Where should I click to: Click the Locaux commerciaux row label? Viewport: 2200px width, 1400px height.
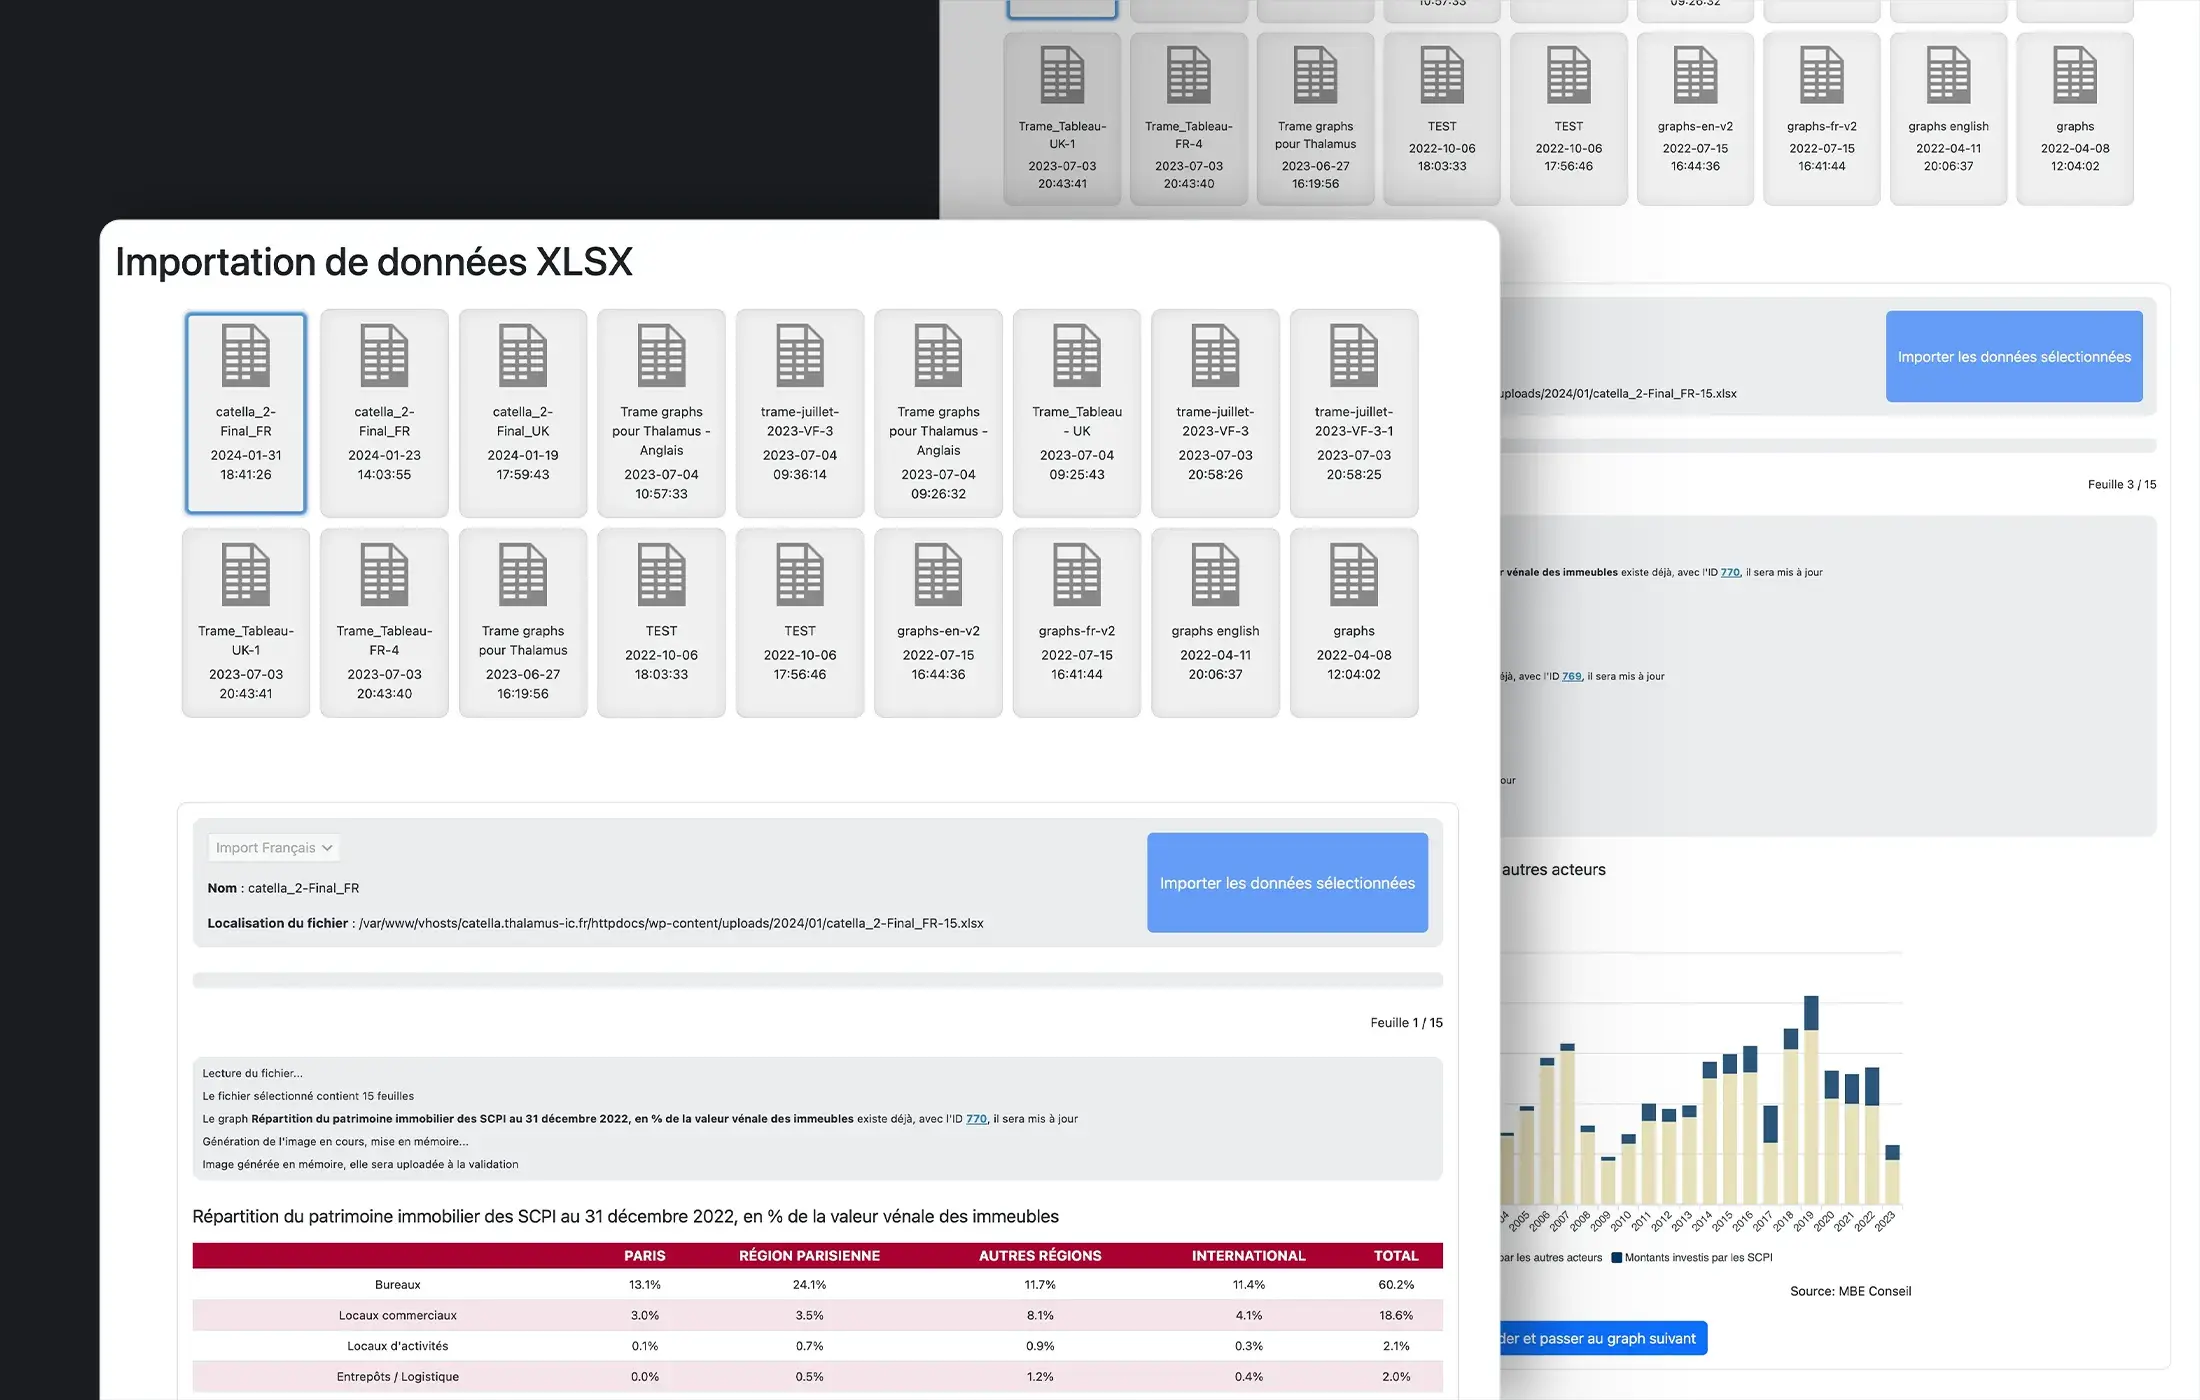[398, 1316]
